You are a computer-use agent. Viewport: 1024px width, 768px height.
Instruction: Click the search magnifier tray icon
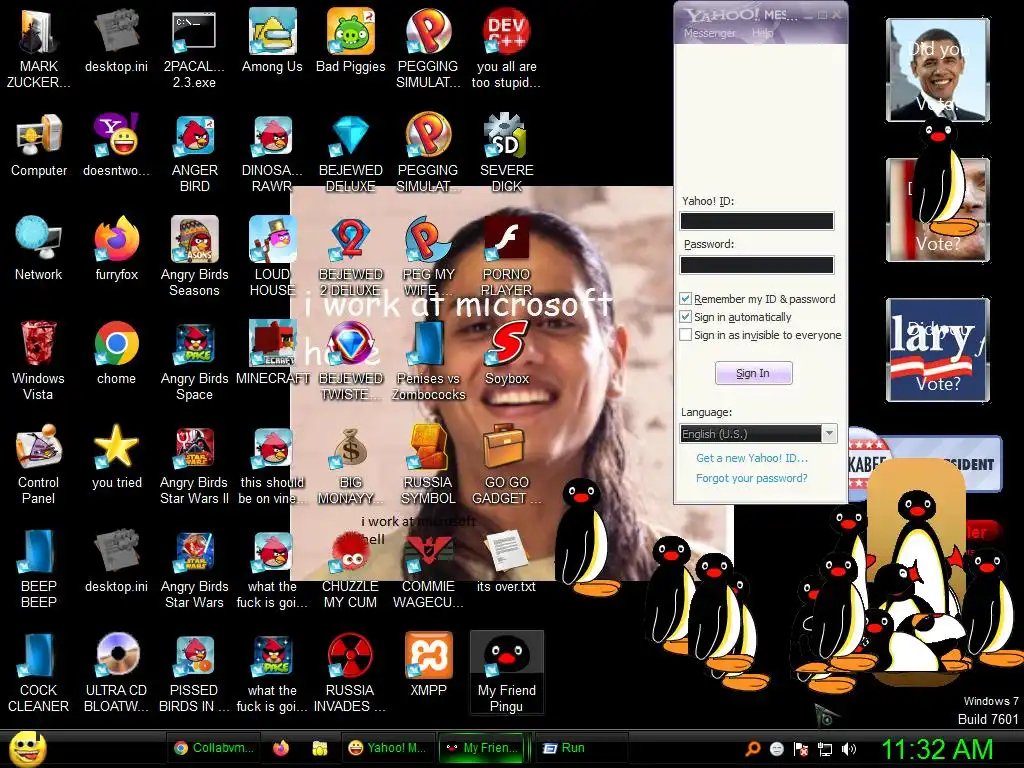[x=753, y=749]
